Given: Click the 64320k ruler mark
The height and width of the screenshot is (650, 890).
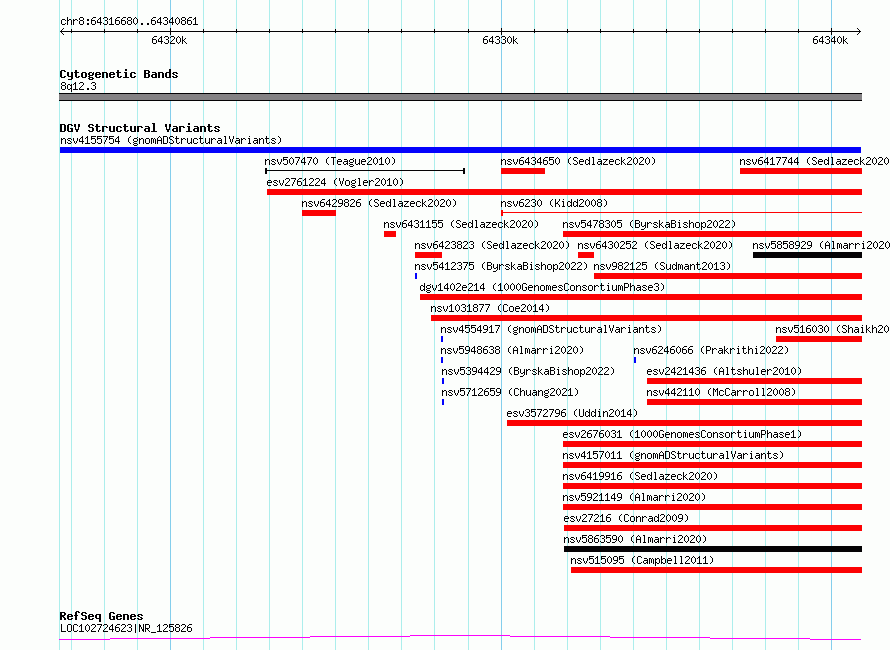Looking at the screenshot, I should pyautogui.click(x=169, y=40).
